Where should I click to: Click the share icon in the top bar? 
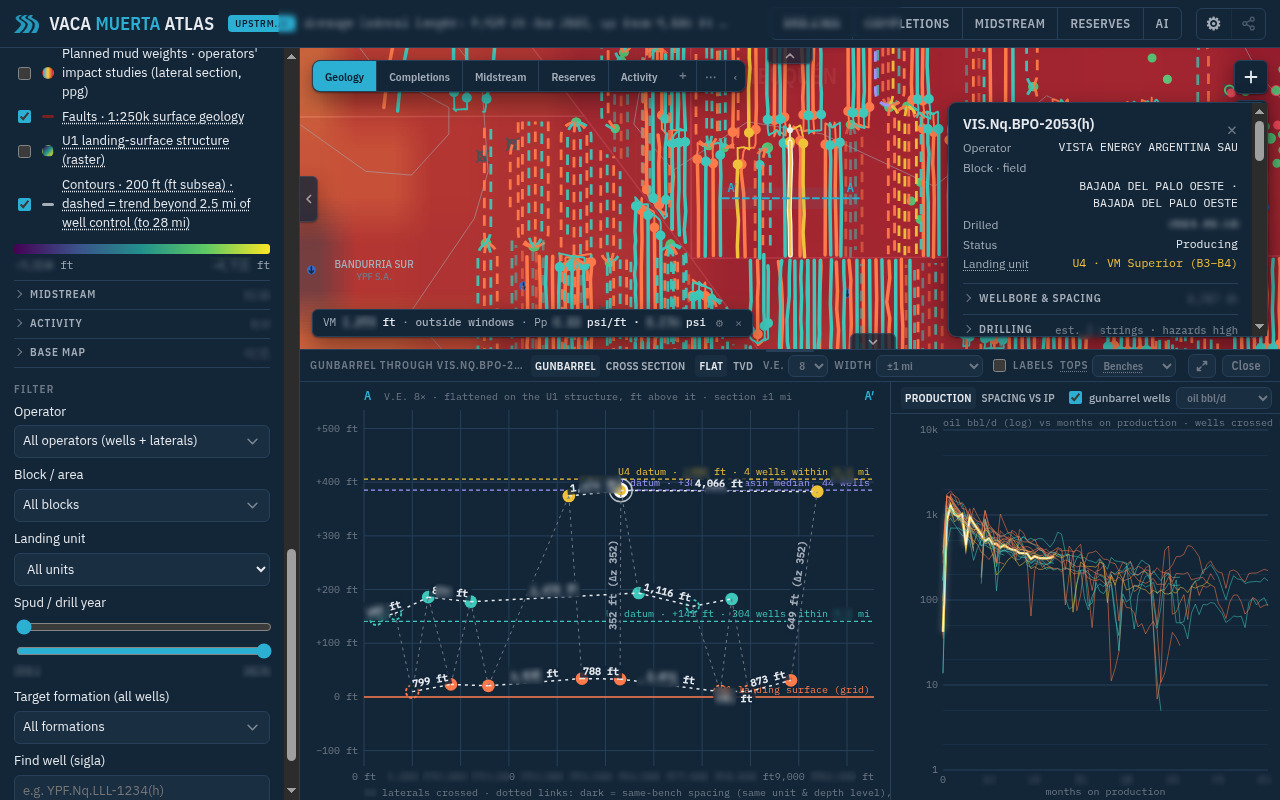(x=1249, y=24)
